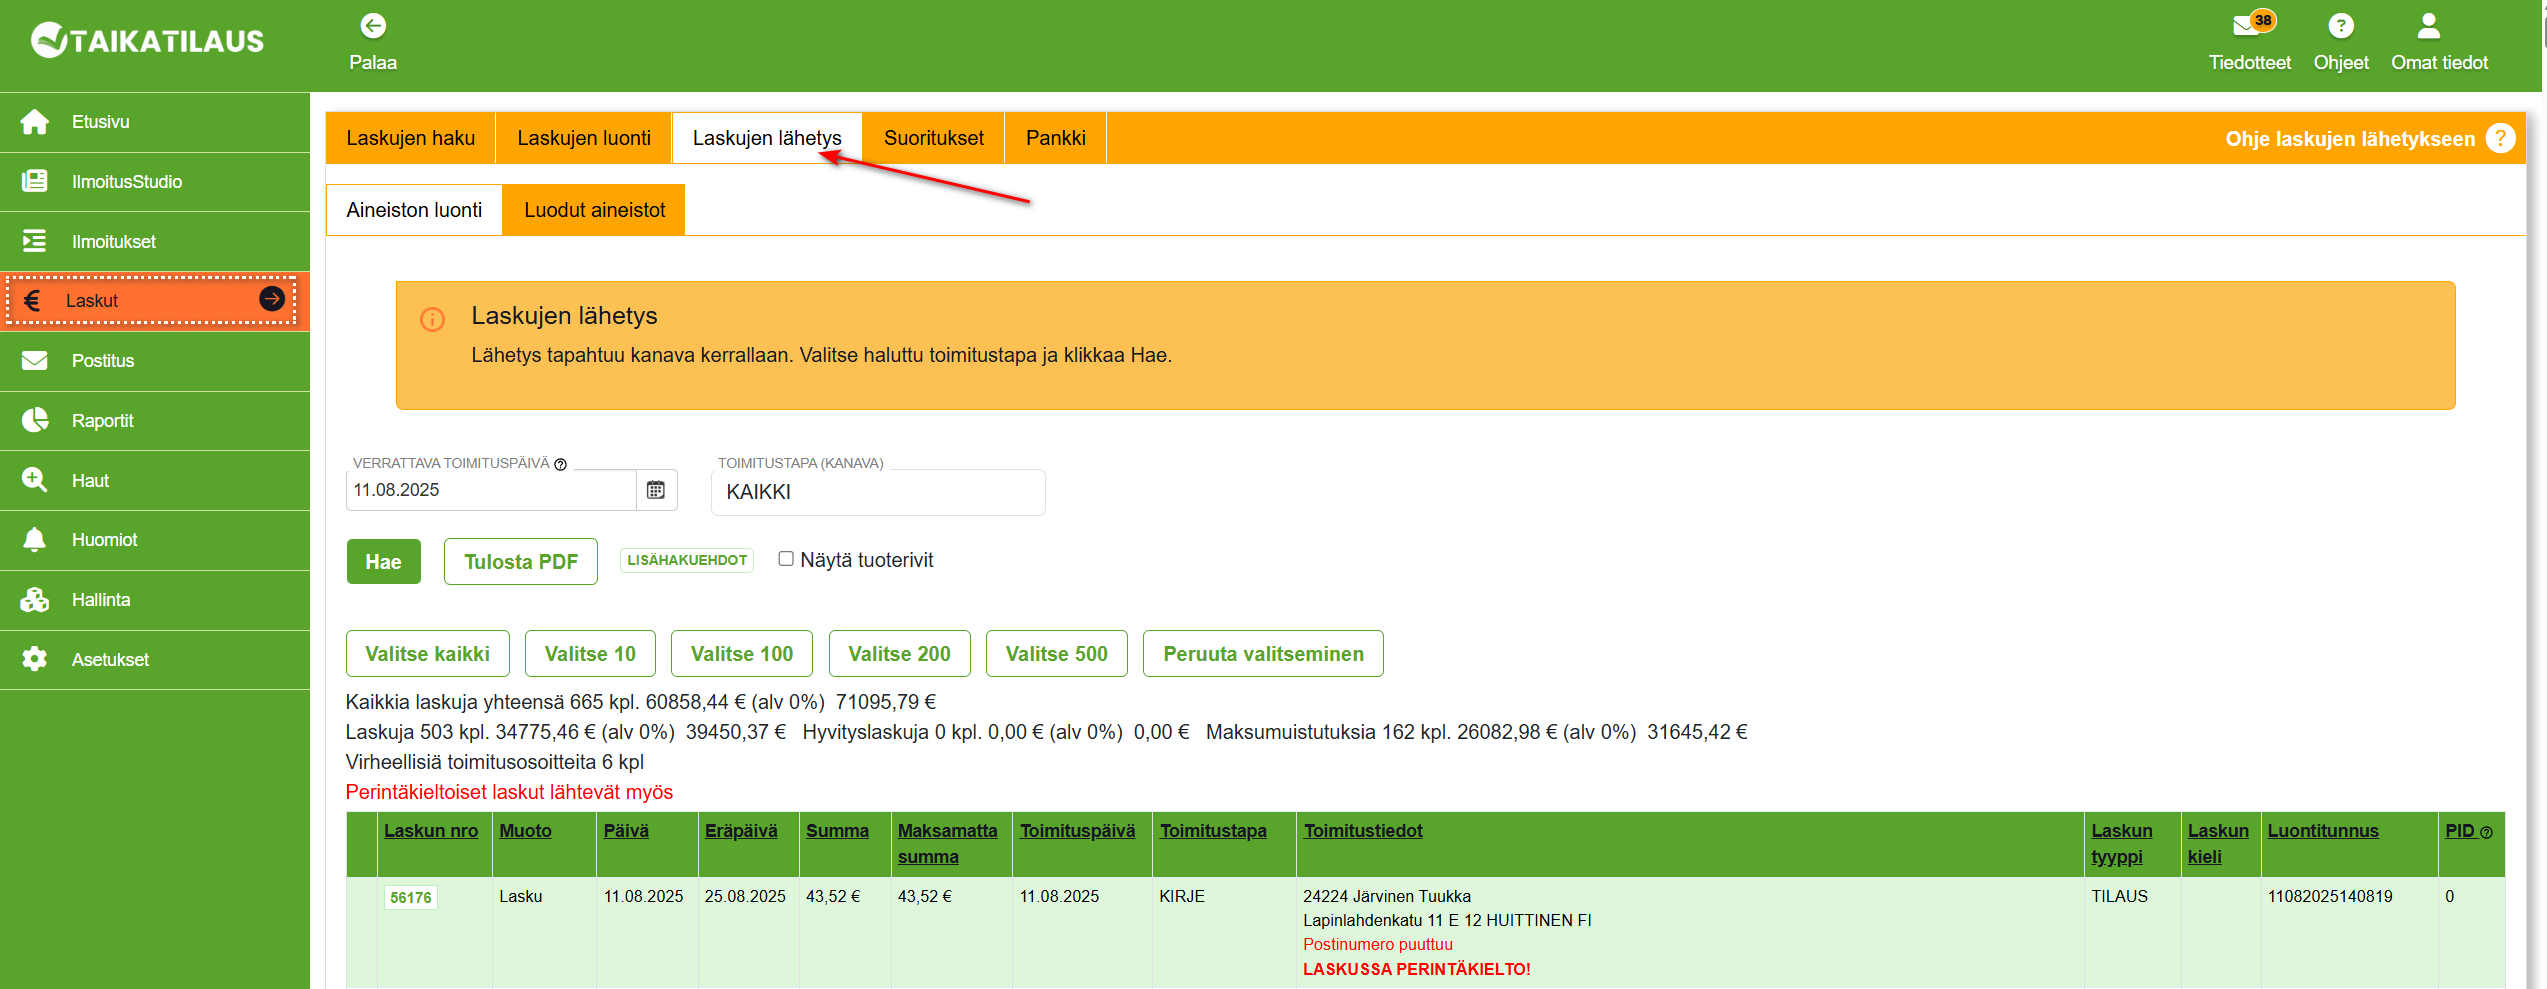The height and width of the screenshot is (989, 2547).
Task: Click help icon next to Ohje laskujen lähetykseen
Action: [2500, 138]
